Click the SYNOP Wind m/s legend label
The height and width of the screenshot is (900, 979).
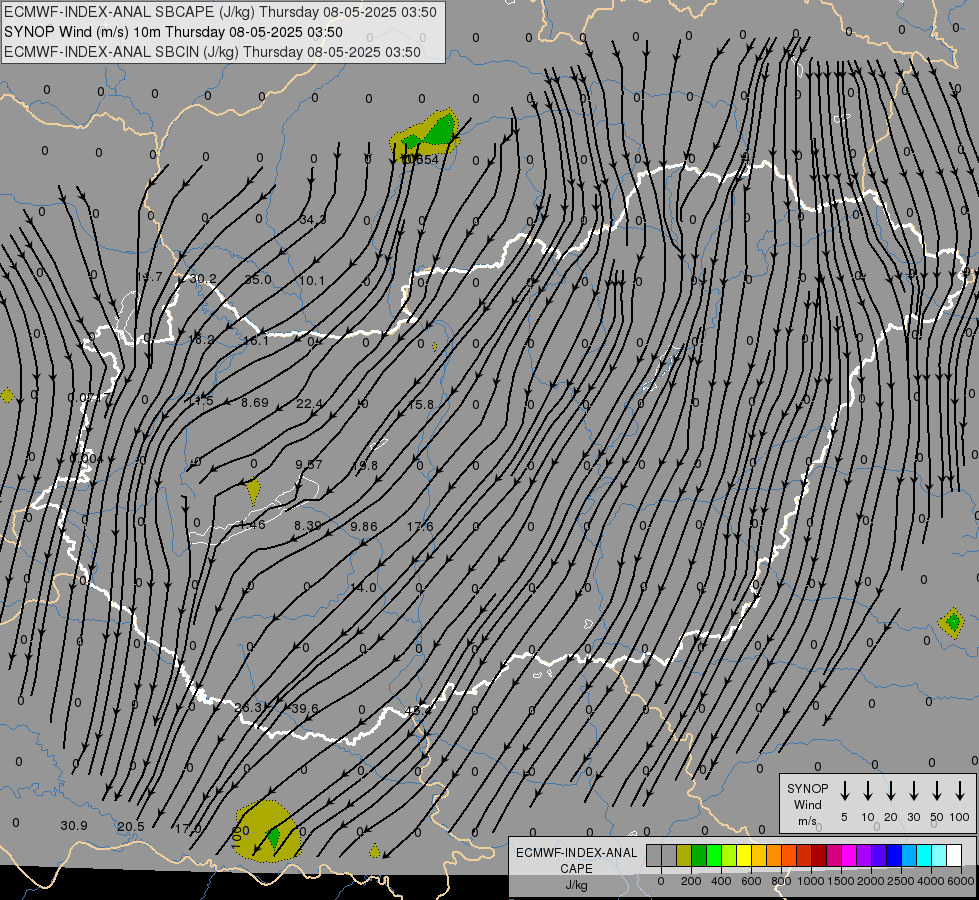point(807,804)
